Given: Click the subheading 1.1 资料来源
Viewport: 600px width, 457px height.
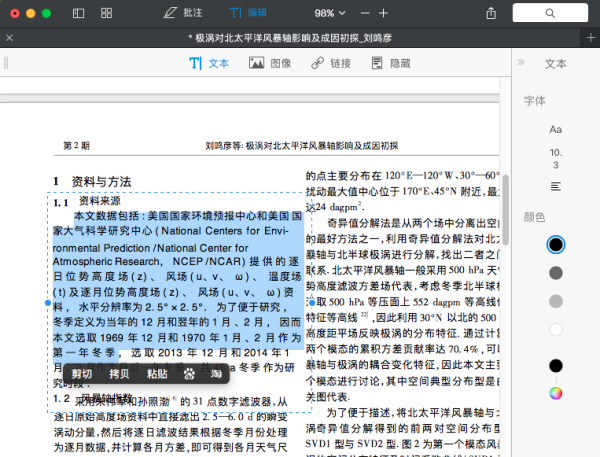Looking at the screenshot, I should click(87, 201).
